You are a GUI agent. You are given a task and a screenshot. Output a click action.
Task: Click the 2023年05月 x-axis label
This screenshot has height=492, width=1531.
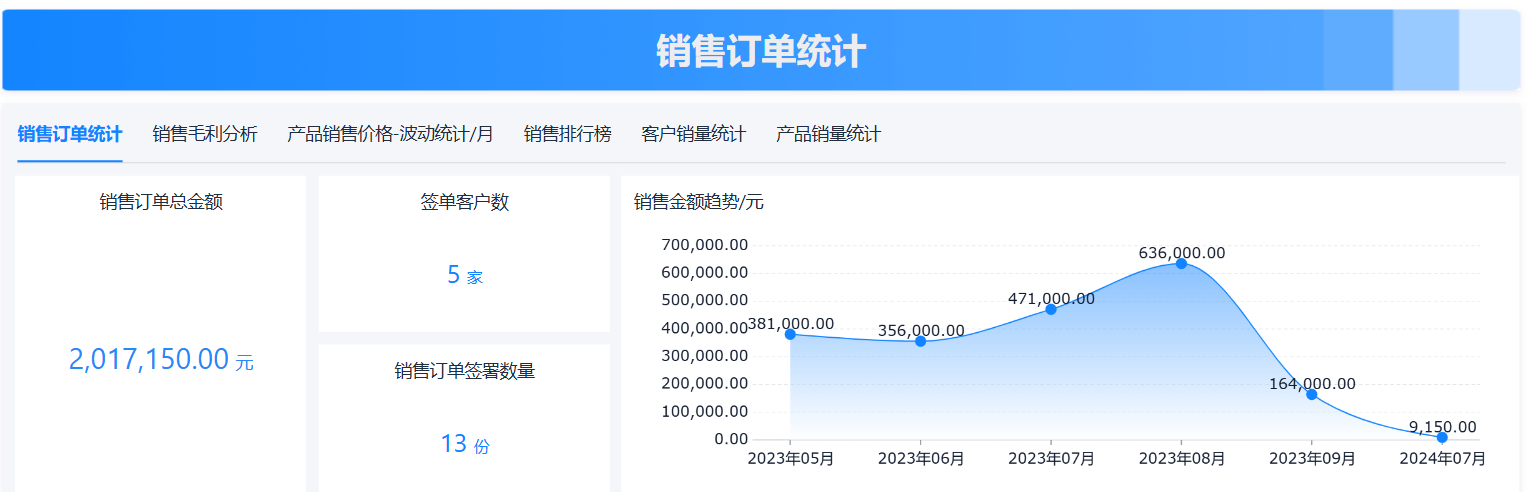791,459
